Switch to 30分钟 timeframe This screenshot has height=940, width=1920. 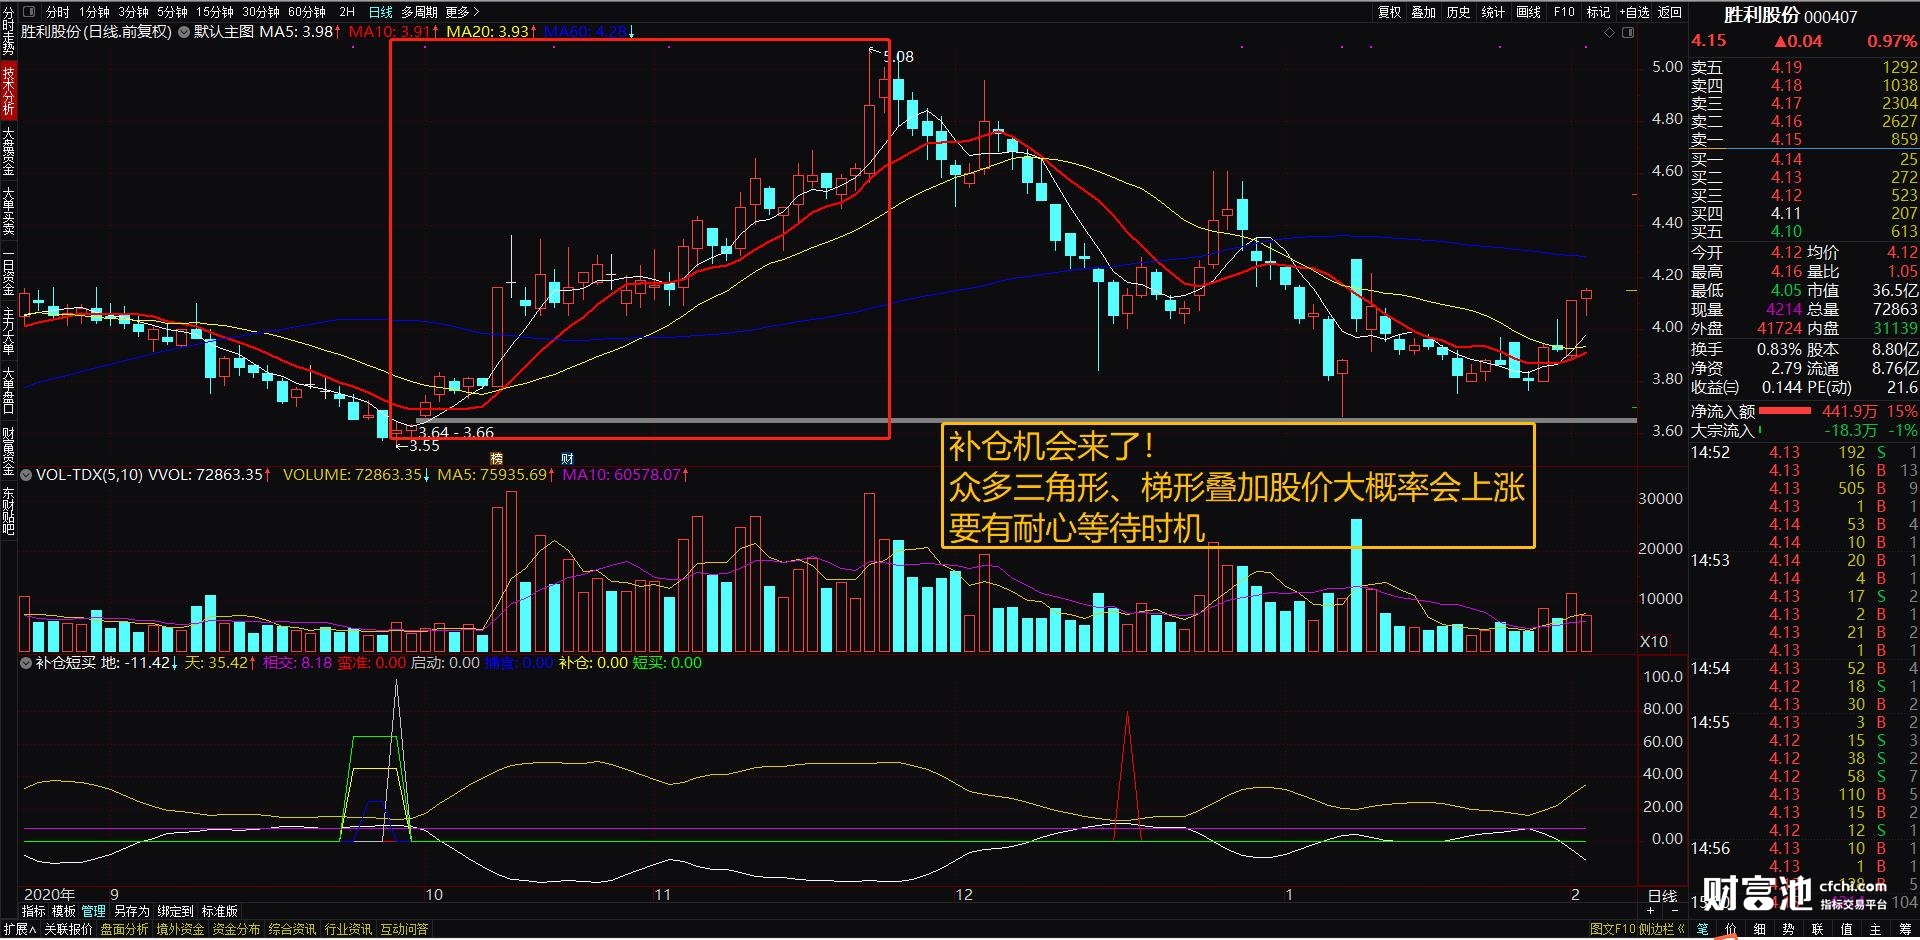pyautogui.click(x=261, y=12)
